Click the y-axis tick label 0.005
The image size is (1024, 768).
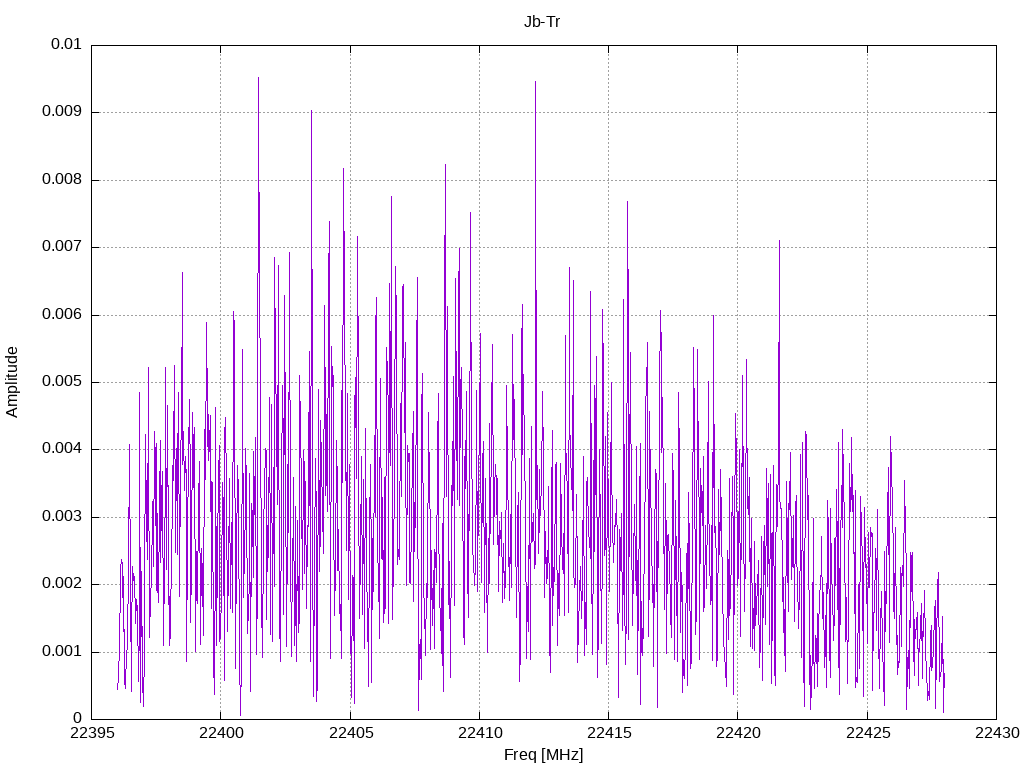62,382
